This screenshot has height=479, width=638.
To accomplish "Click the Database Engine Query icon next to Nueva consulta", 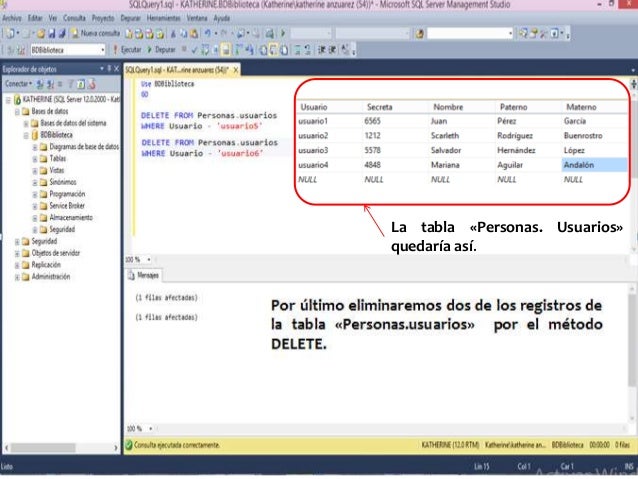I will point(129,33).
